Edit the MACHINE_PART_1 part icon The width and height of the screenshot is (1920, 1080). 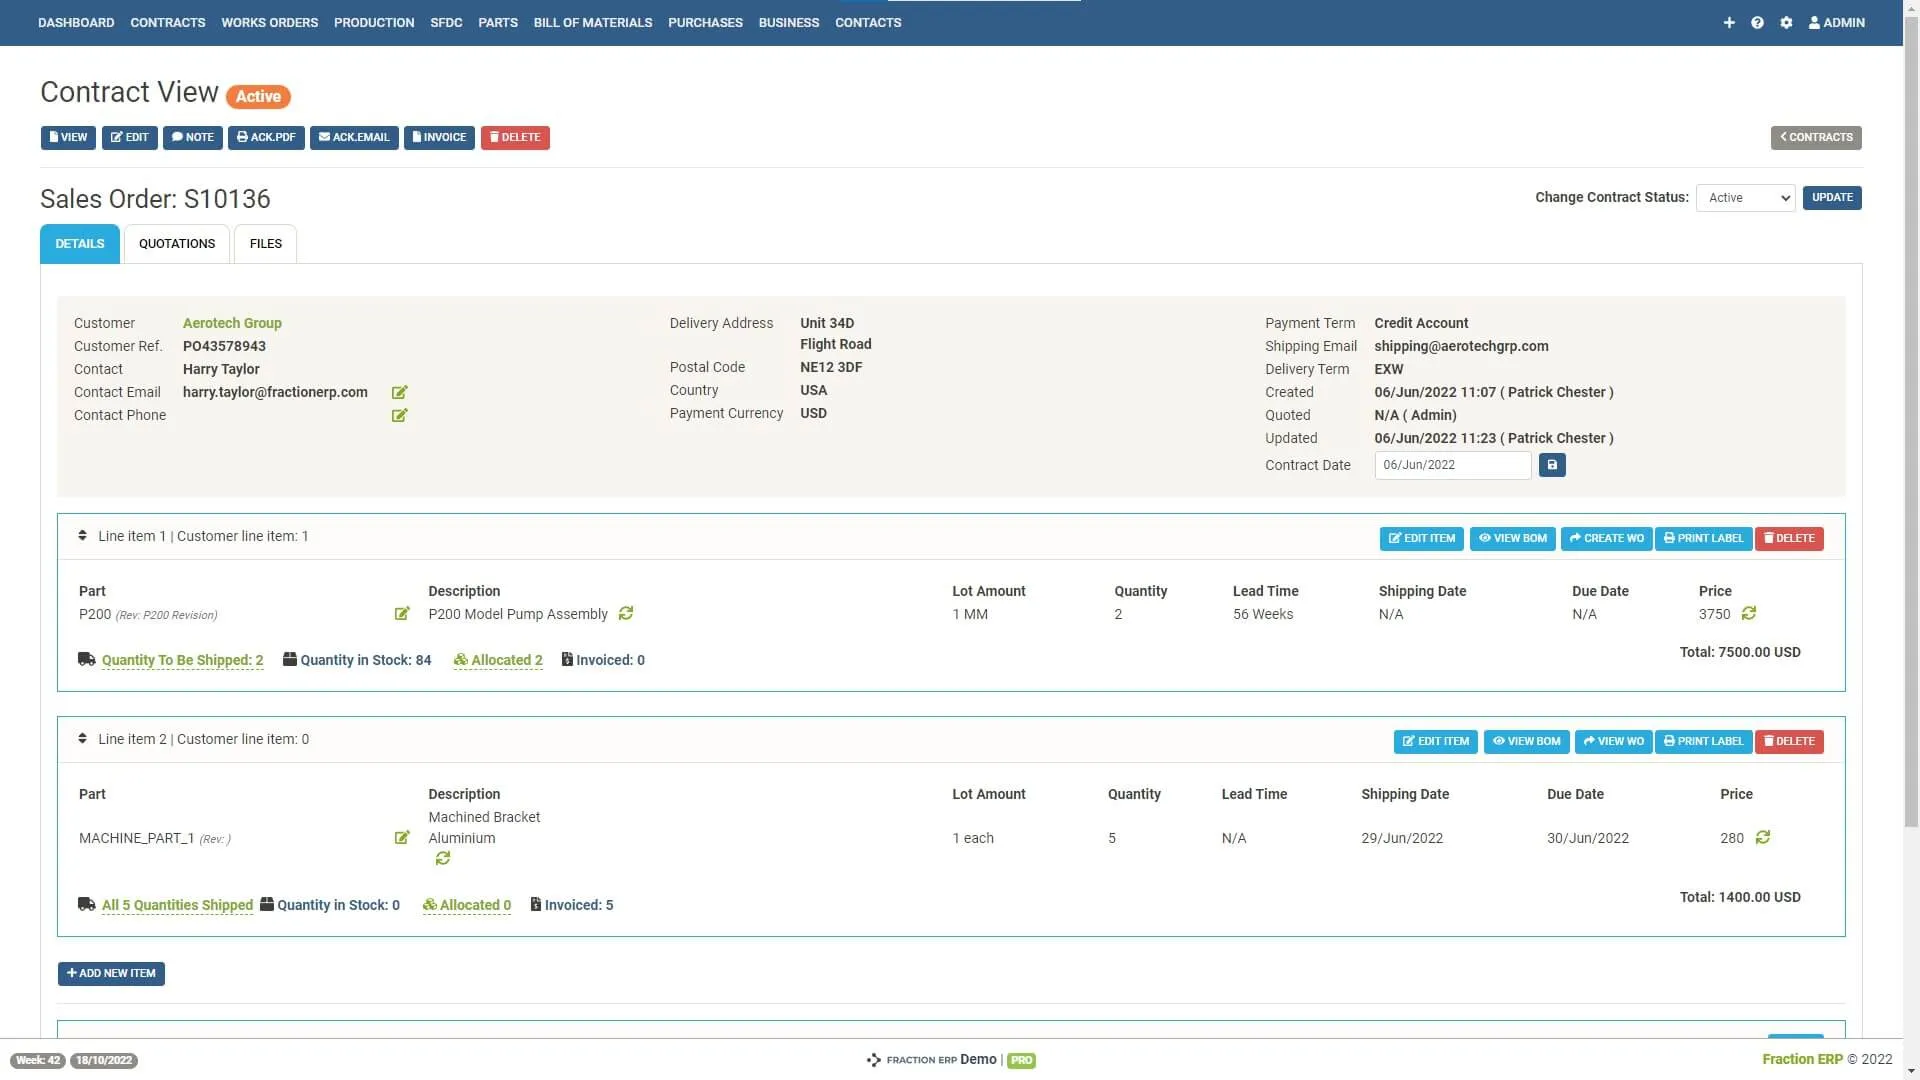coord(401,838)
